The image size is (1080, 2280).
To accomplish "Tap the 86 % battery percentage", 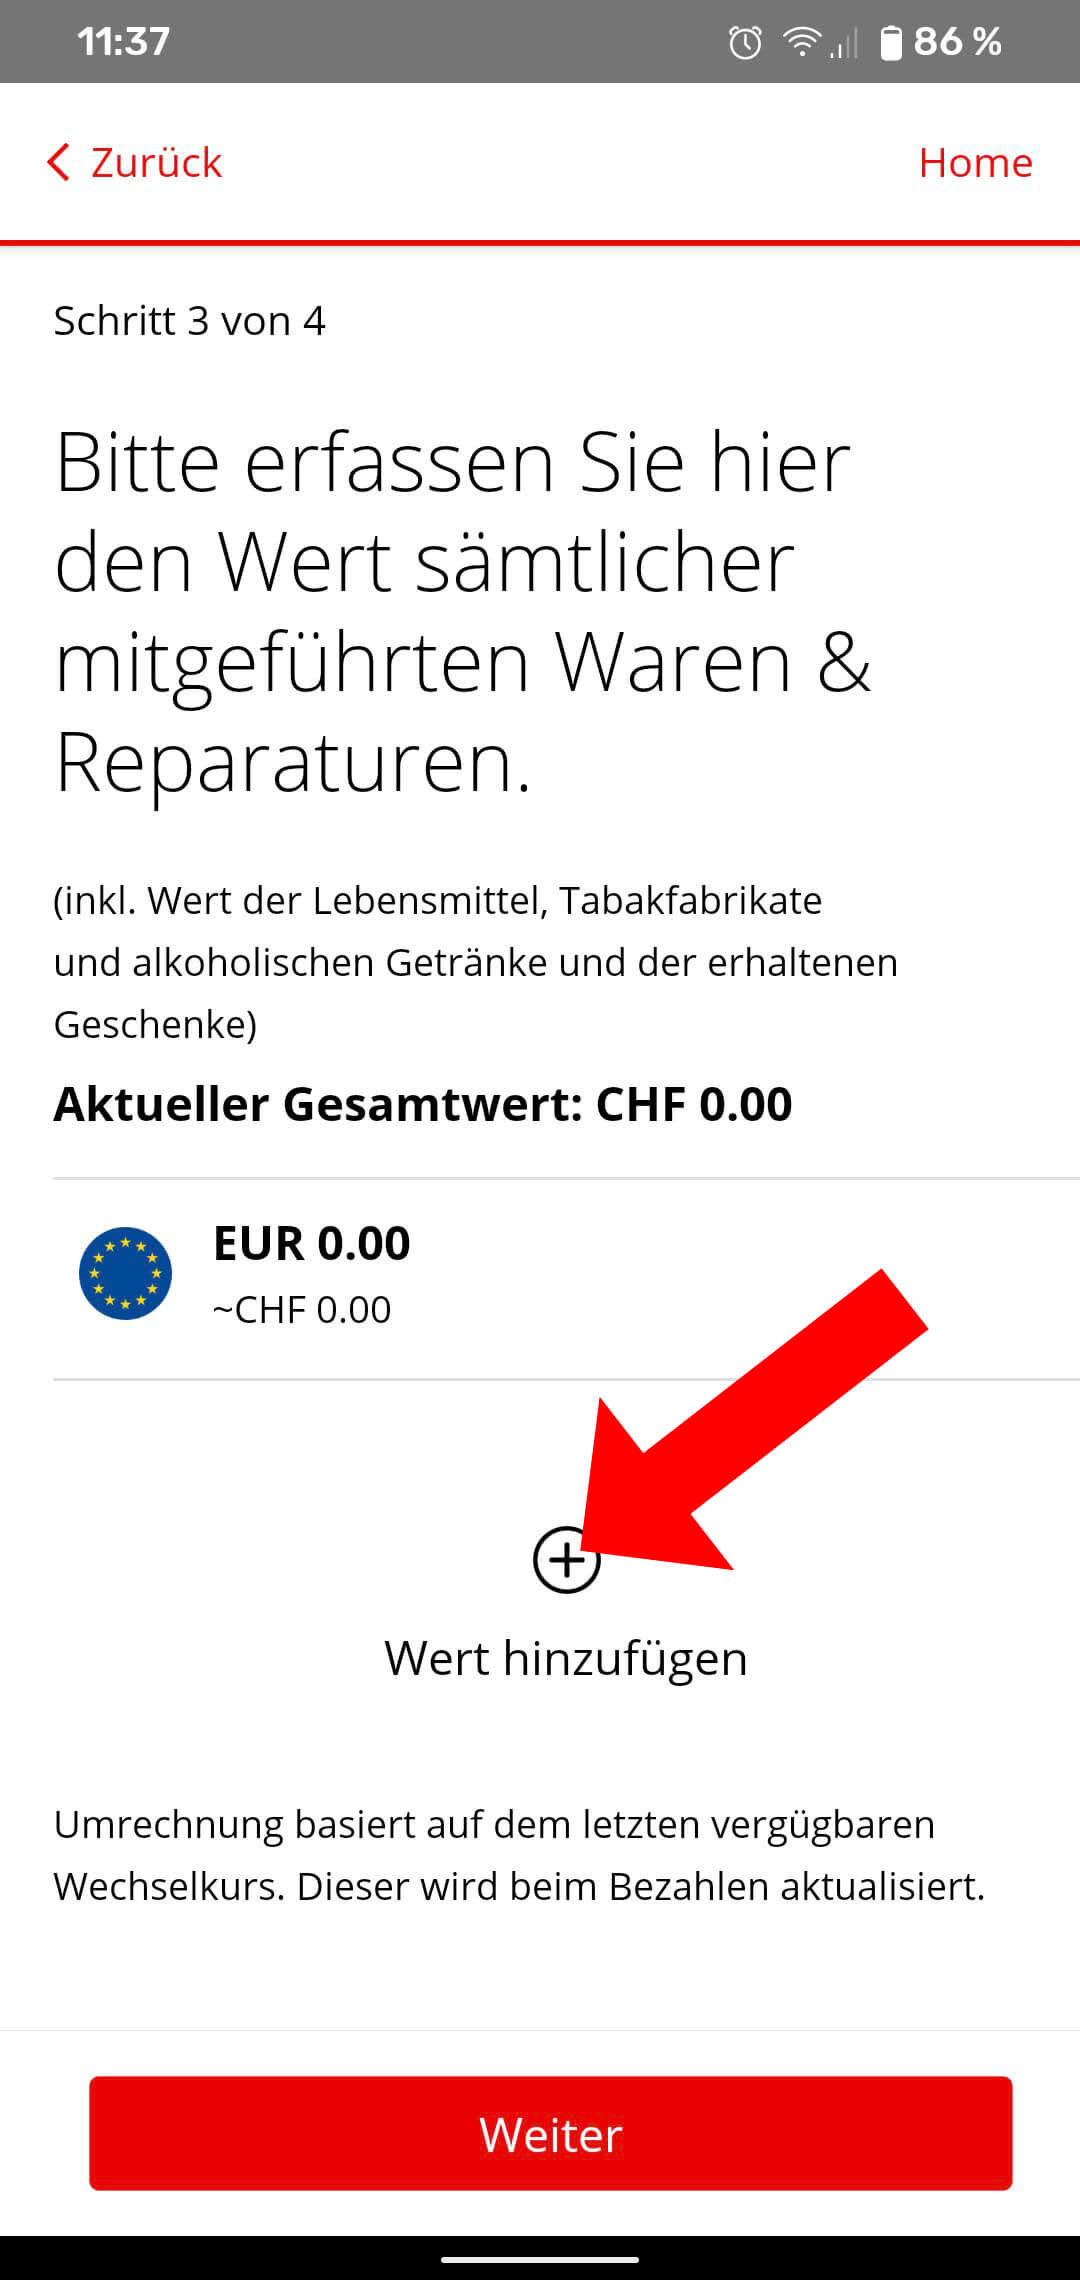I will coord(957,42).
